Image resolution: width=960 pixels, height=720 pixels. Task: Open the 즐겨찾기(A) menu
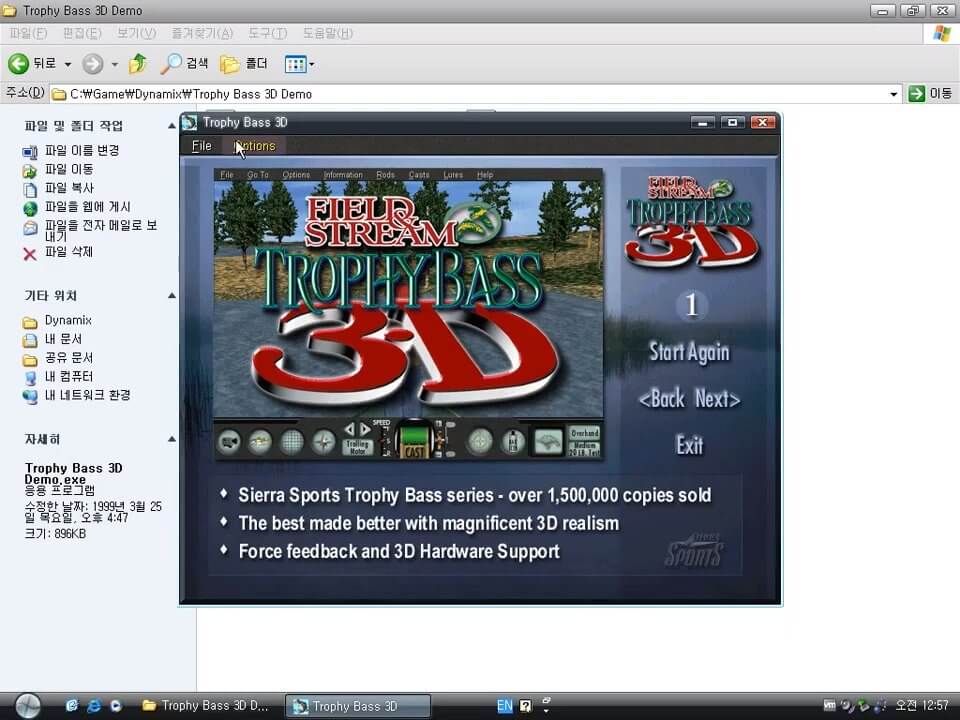[202, 33]
